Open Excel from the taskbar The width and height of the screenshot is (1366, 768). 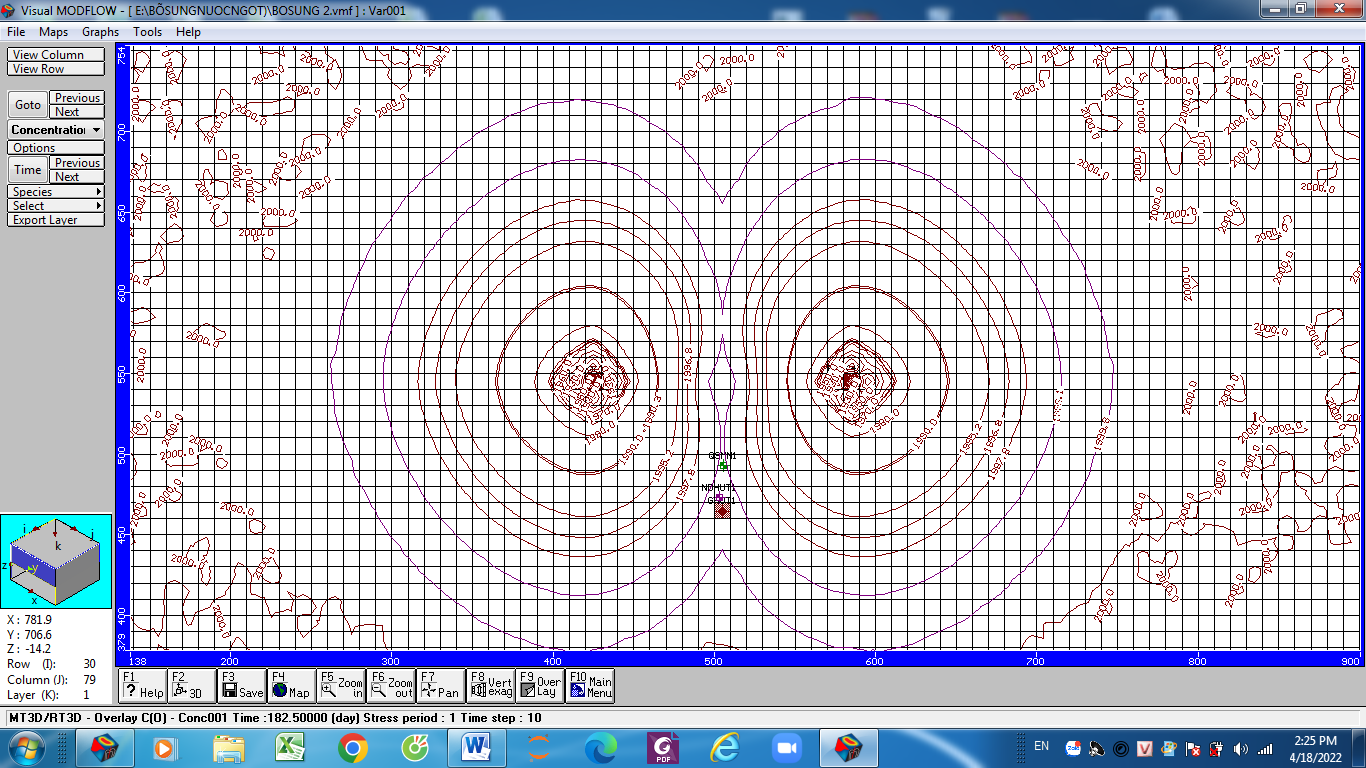[x=290, y=747]
